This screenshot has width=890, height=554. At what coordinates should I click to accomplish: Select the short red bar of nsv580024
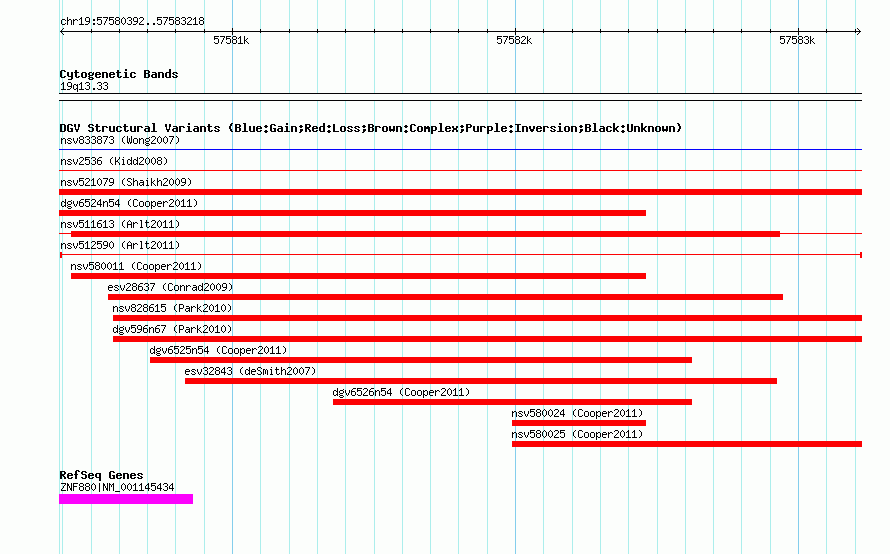(x=579, y=423)
